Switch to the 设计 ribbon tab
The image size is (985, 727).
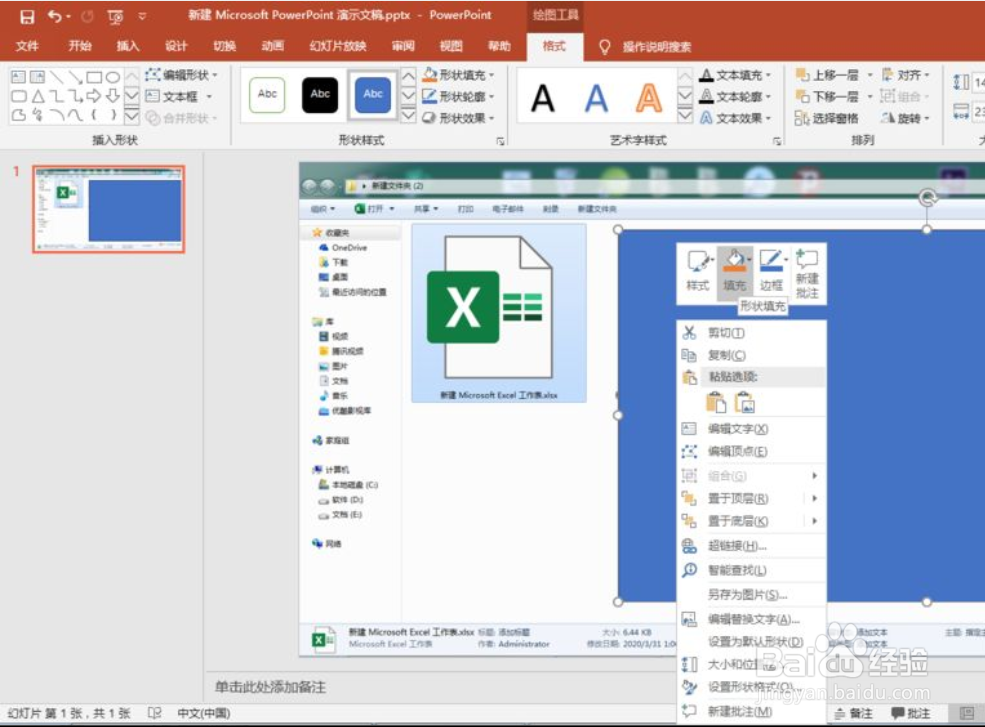point(176,46)
